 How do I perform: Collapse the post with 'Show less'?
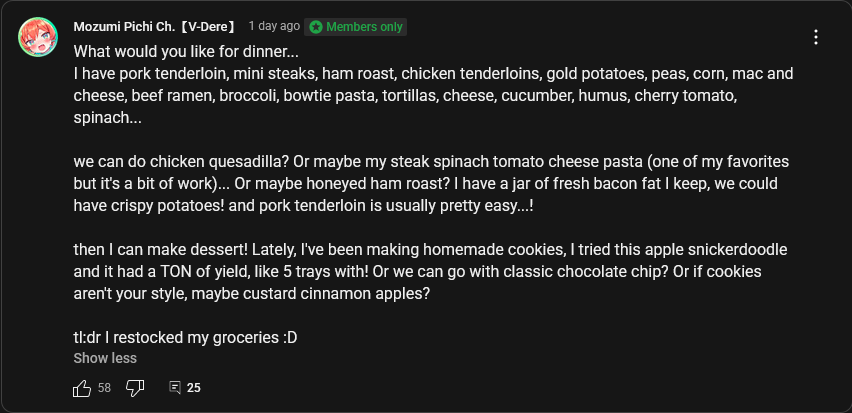105,358
